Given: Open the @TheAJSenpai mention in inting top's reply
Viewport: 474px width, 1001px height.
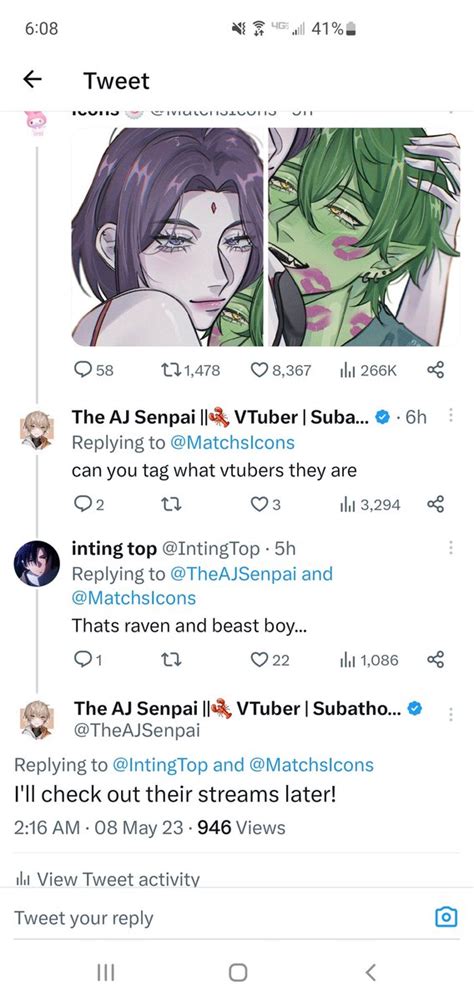Looking at the screenshot, I should pos(233,574).
